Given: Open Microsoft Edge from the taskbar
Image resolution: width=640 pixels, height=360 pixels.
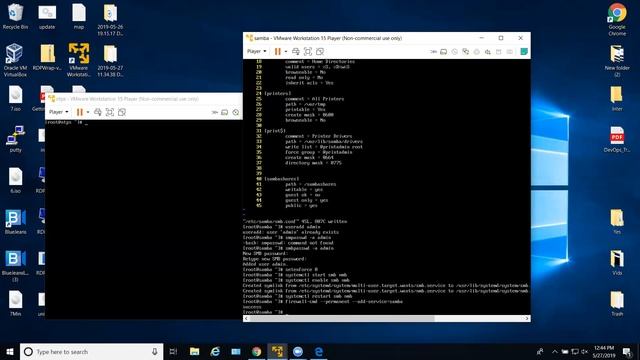Looking at the screenshot, I should 319,351.
